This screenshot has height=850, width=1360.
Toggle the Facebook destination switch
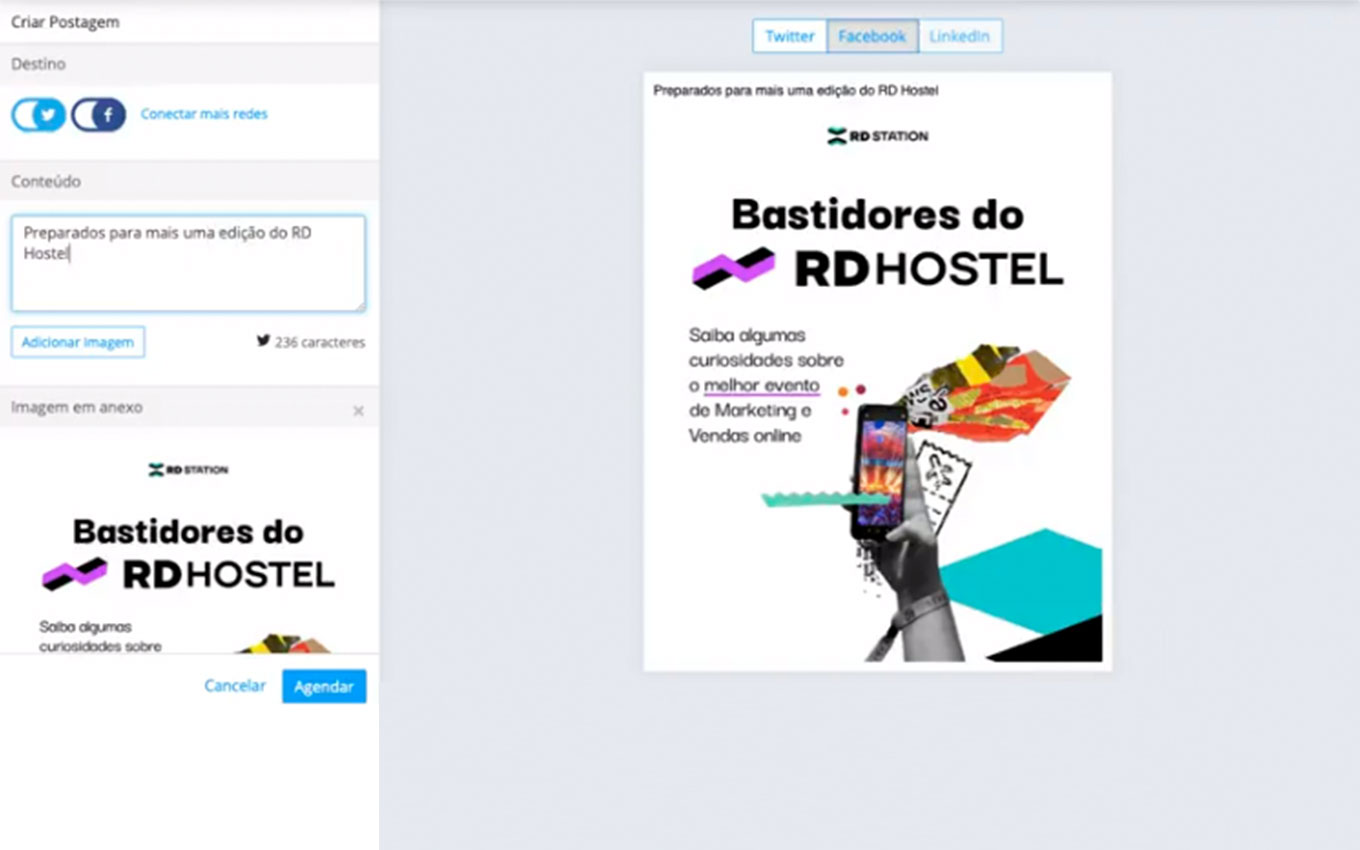point(98,115)
